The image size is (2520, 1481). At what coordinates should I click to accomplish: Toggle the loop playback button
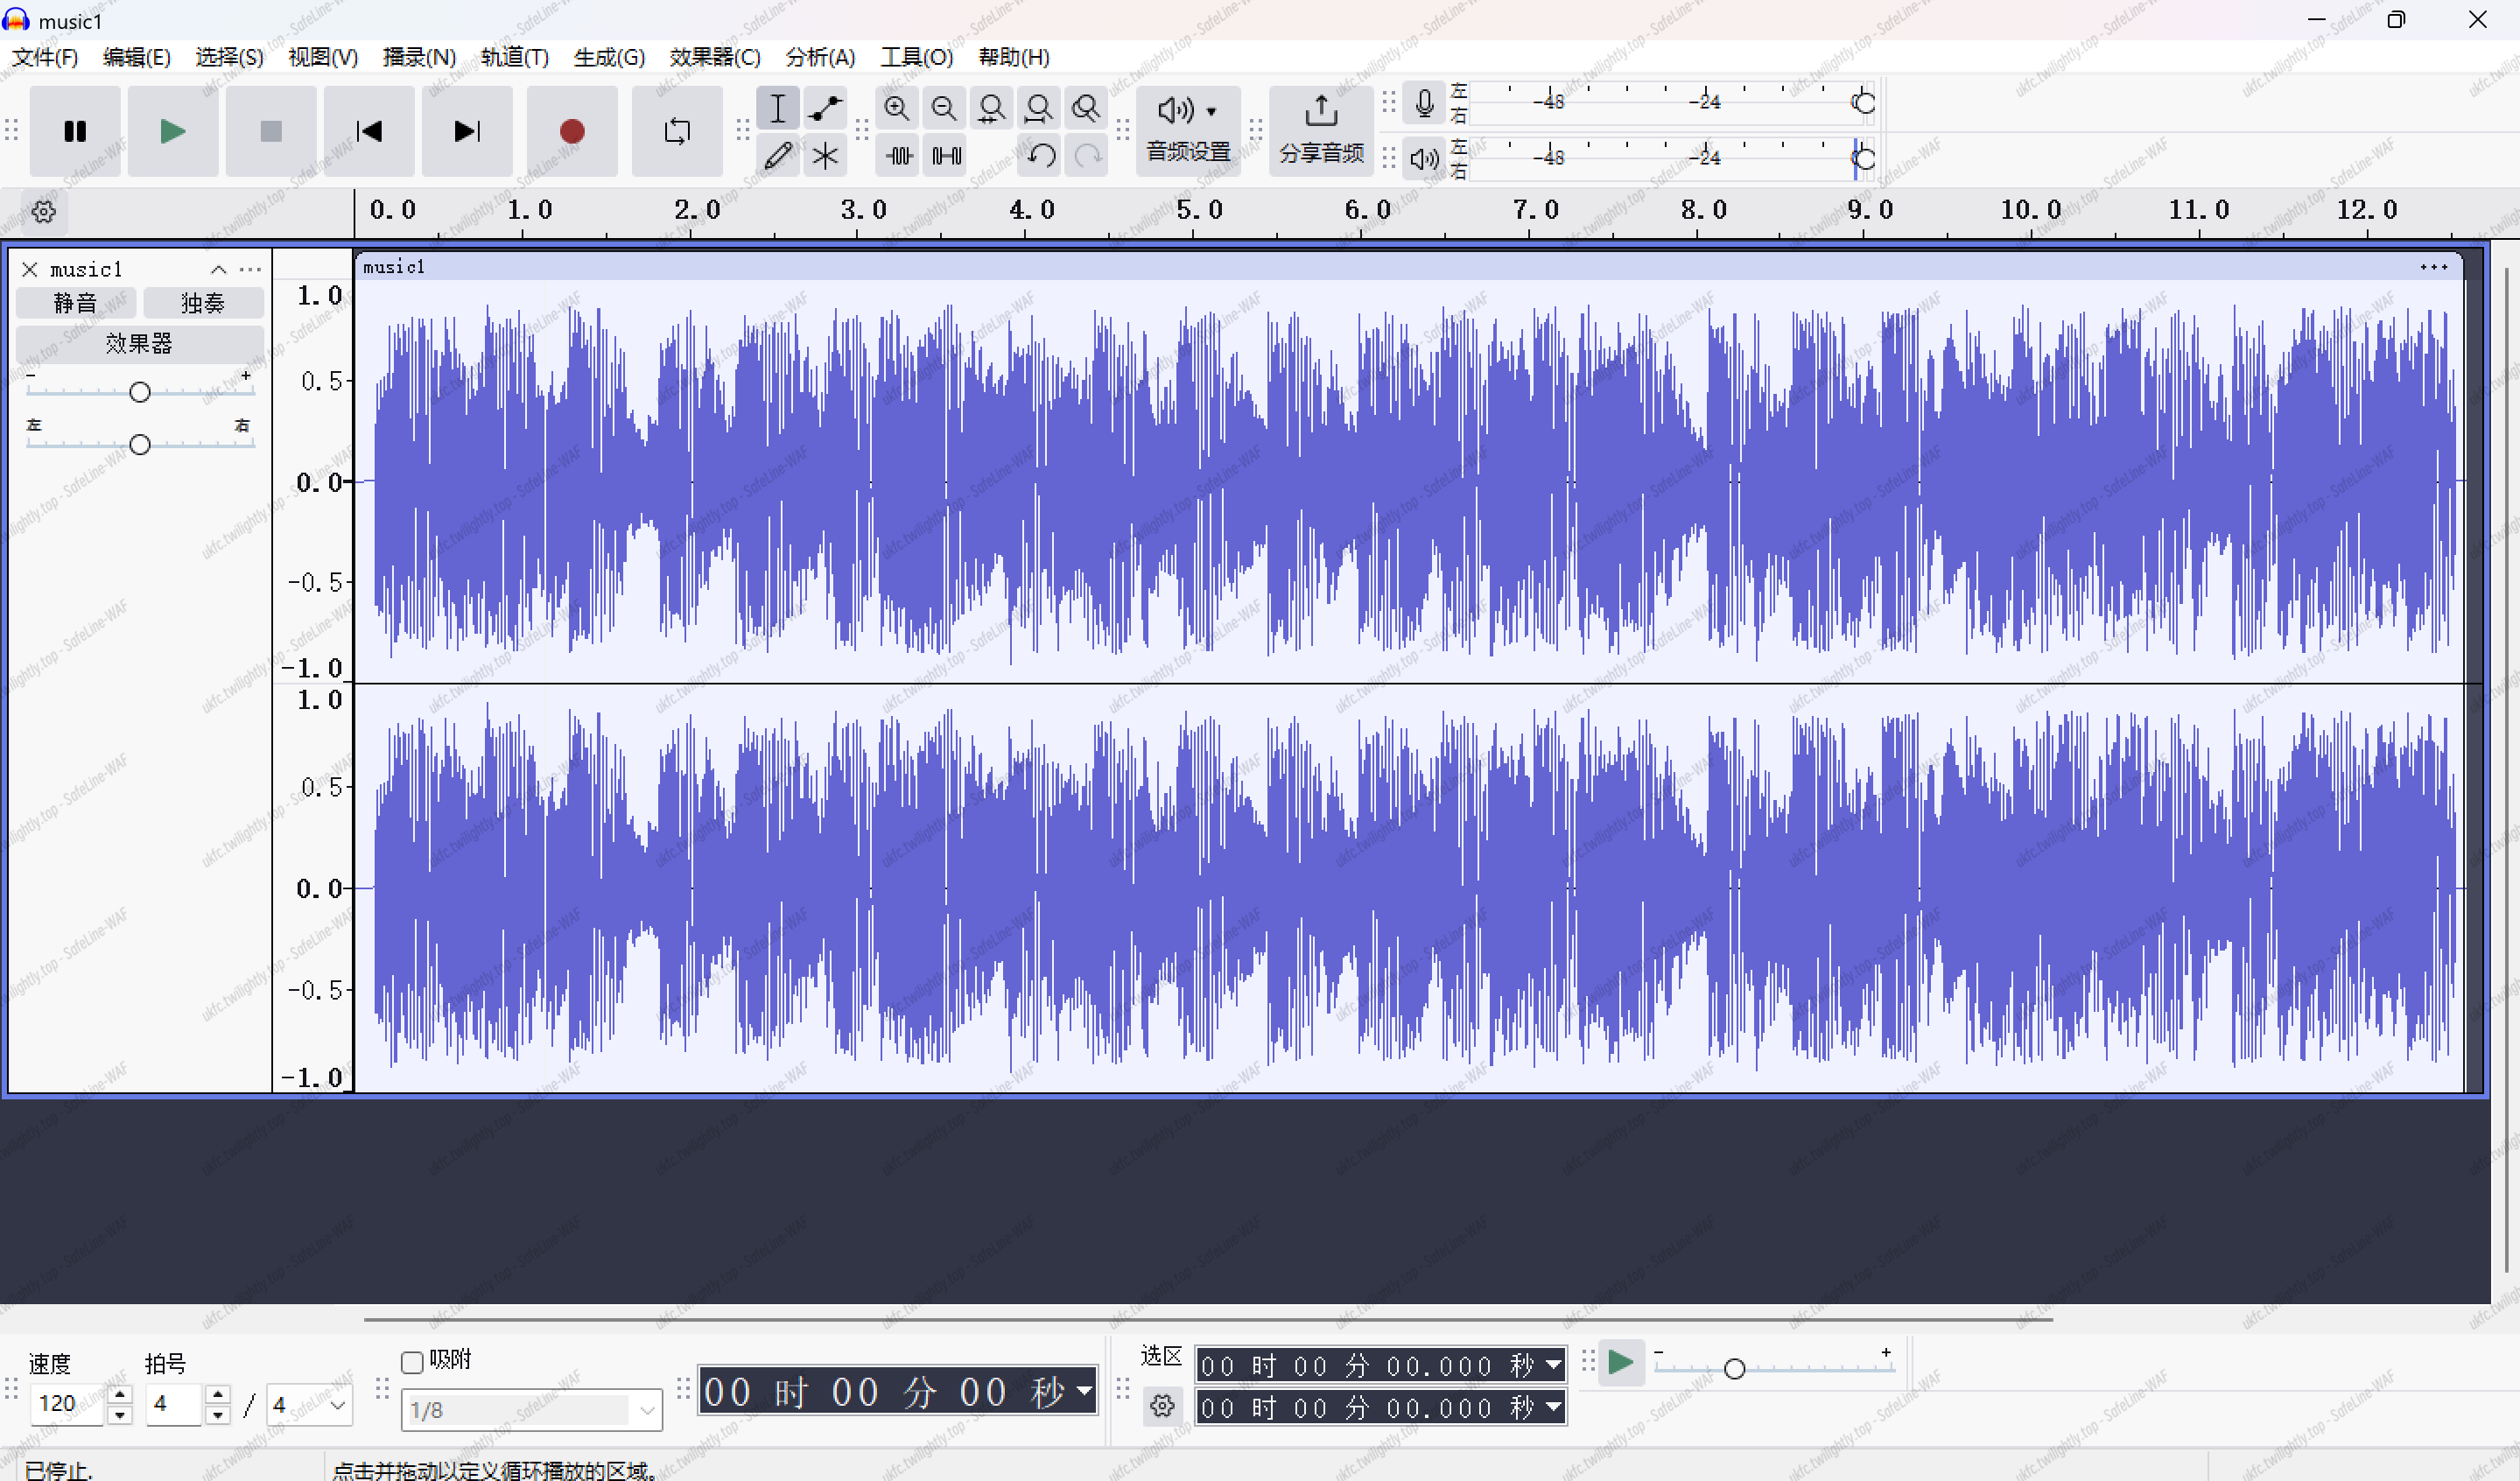point(677,131)
